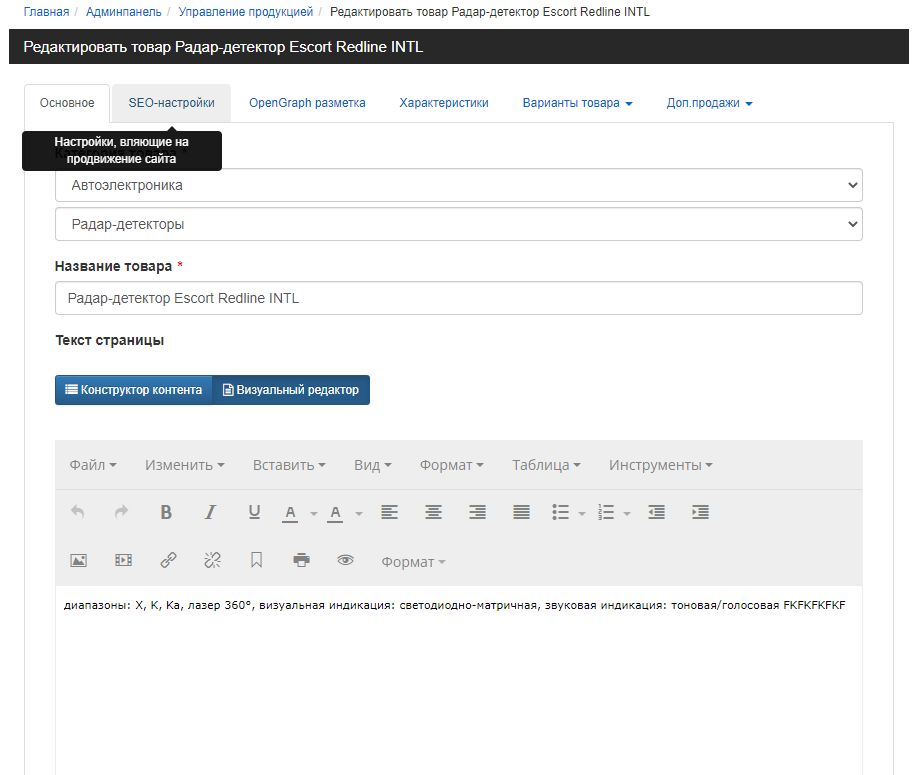The height and width of the screenshot is (775, 920).
Task: Click into the editor text area
Action: point(459,681)
